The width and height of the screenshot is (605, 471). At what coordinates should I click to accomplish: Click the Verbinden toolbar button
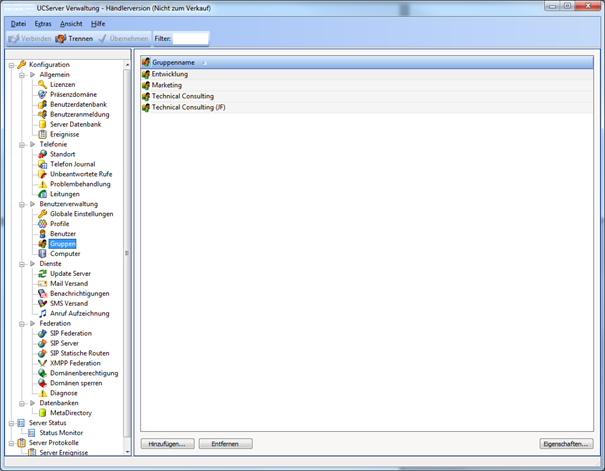(x=30, y=39)
